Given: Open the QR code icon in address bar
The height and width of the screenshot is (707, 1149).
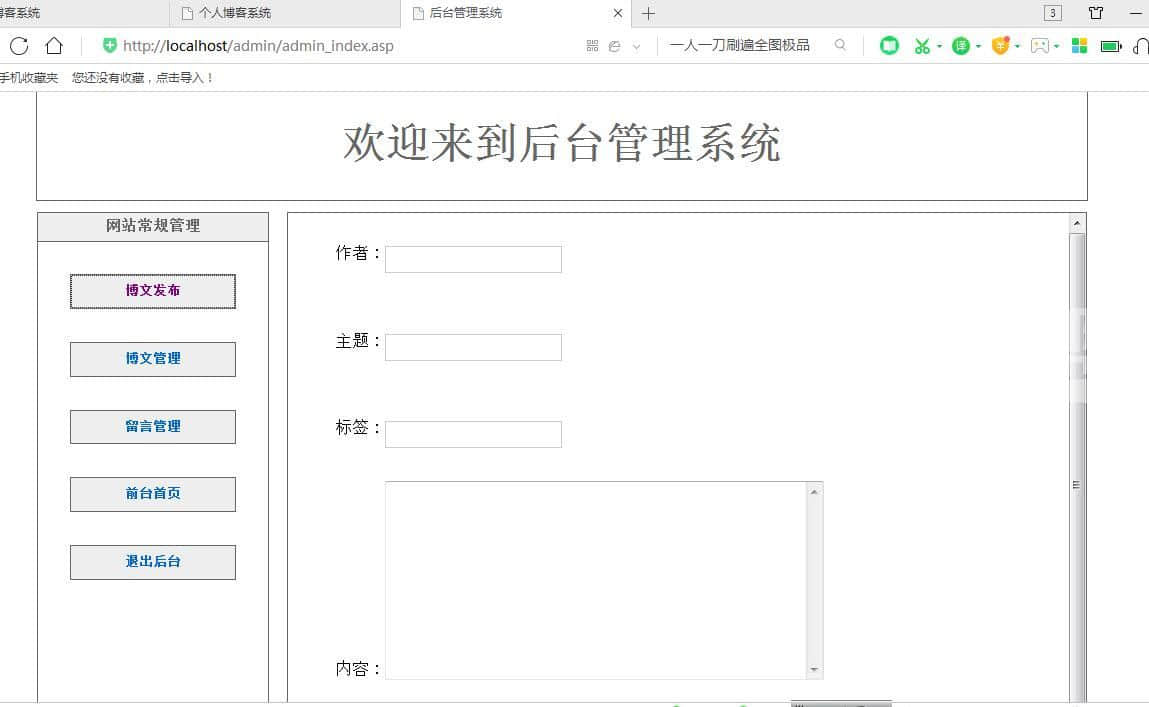Looking at the screenshot, I should pos(592,46).
